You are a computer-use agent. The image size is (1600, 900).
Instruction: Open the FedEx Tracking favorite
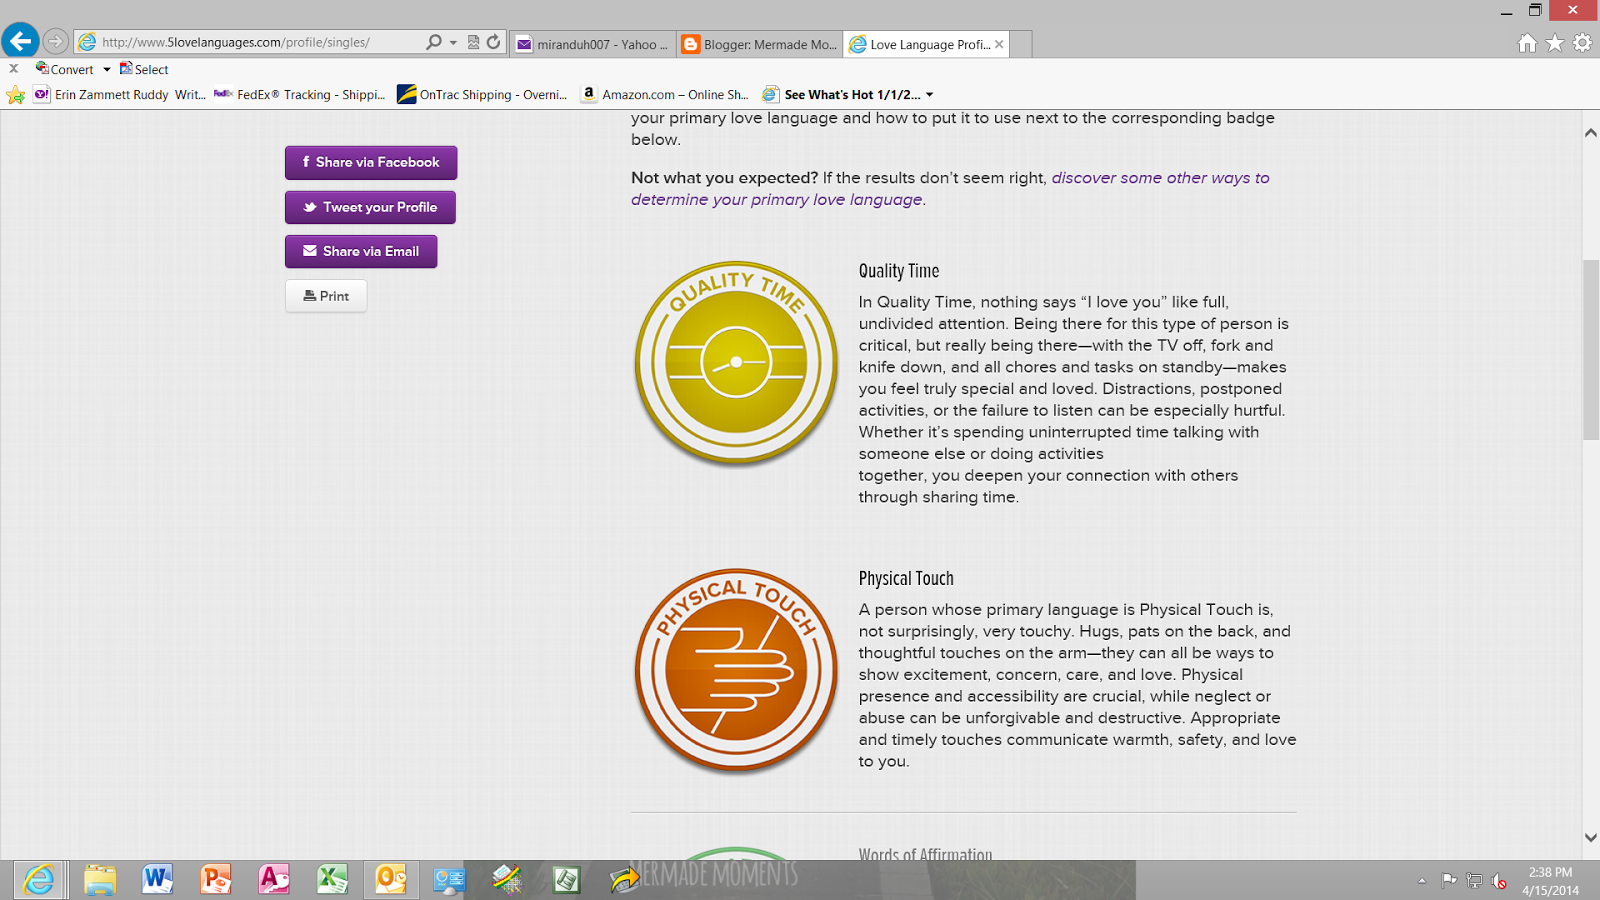[299, 95]
